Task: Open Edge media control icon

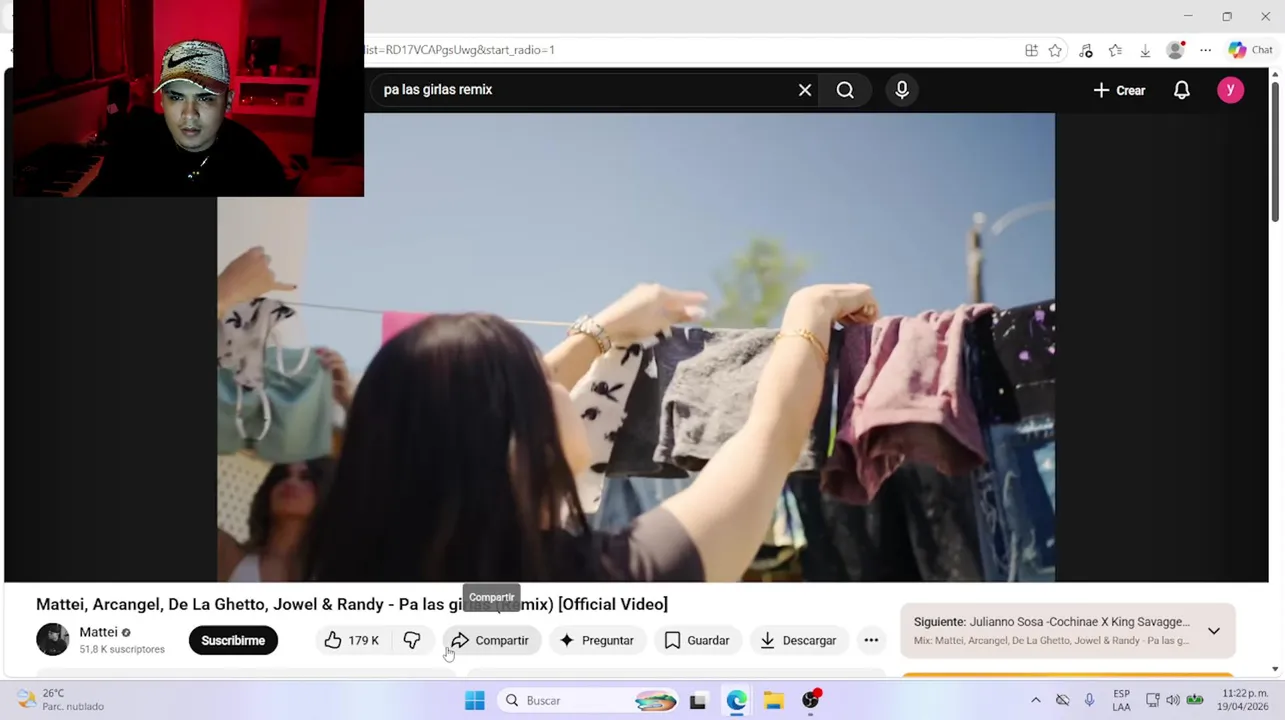Action: coord(1086,50)
